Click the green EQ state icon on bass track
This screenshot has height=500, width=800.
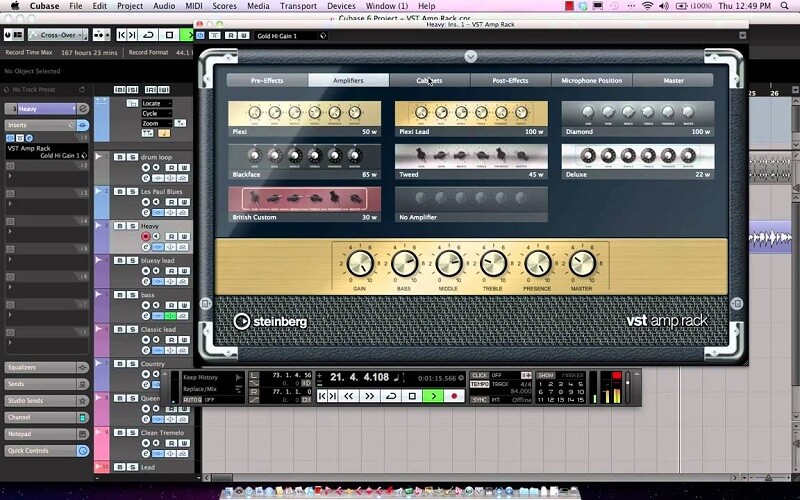(170, 316)
